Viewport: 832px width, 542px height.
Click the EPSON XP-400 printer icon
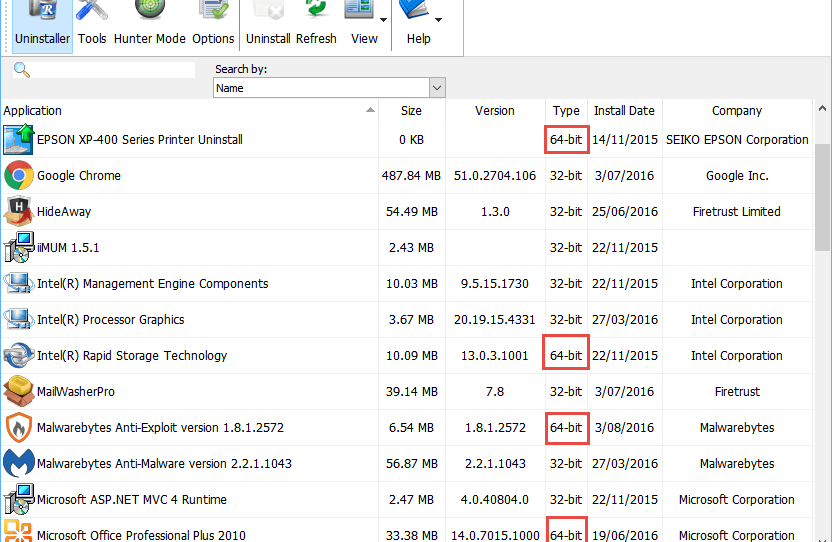pos(19,140)
